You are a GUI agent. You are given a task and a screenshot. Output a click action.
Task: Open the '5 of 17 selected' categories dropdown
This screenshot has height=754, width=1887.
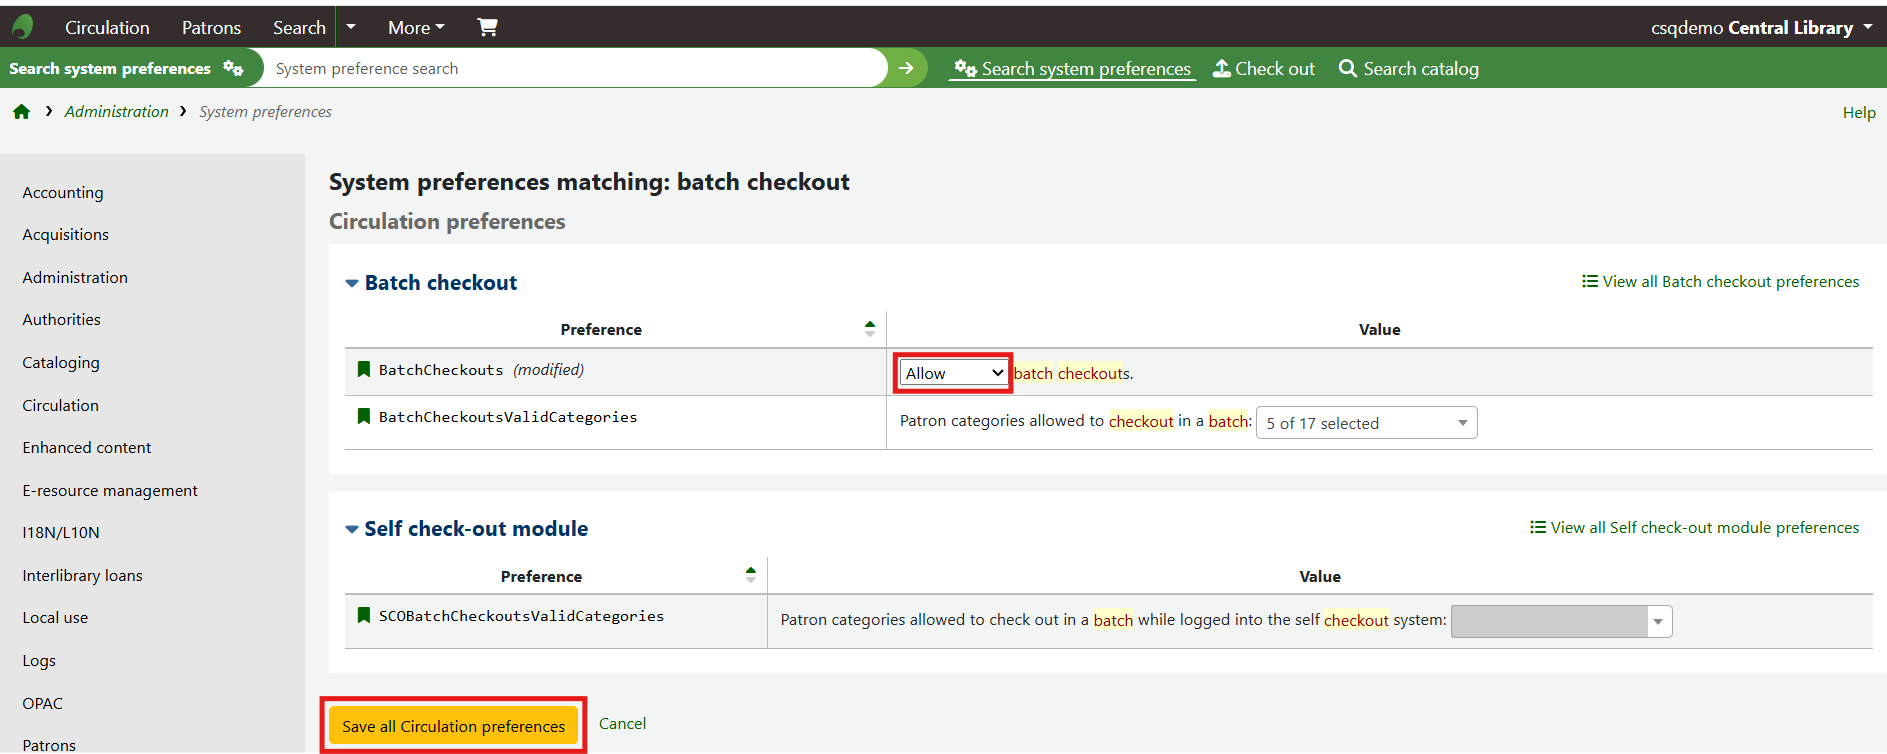pyautogui.click(x=1367, y=423)
